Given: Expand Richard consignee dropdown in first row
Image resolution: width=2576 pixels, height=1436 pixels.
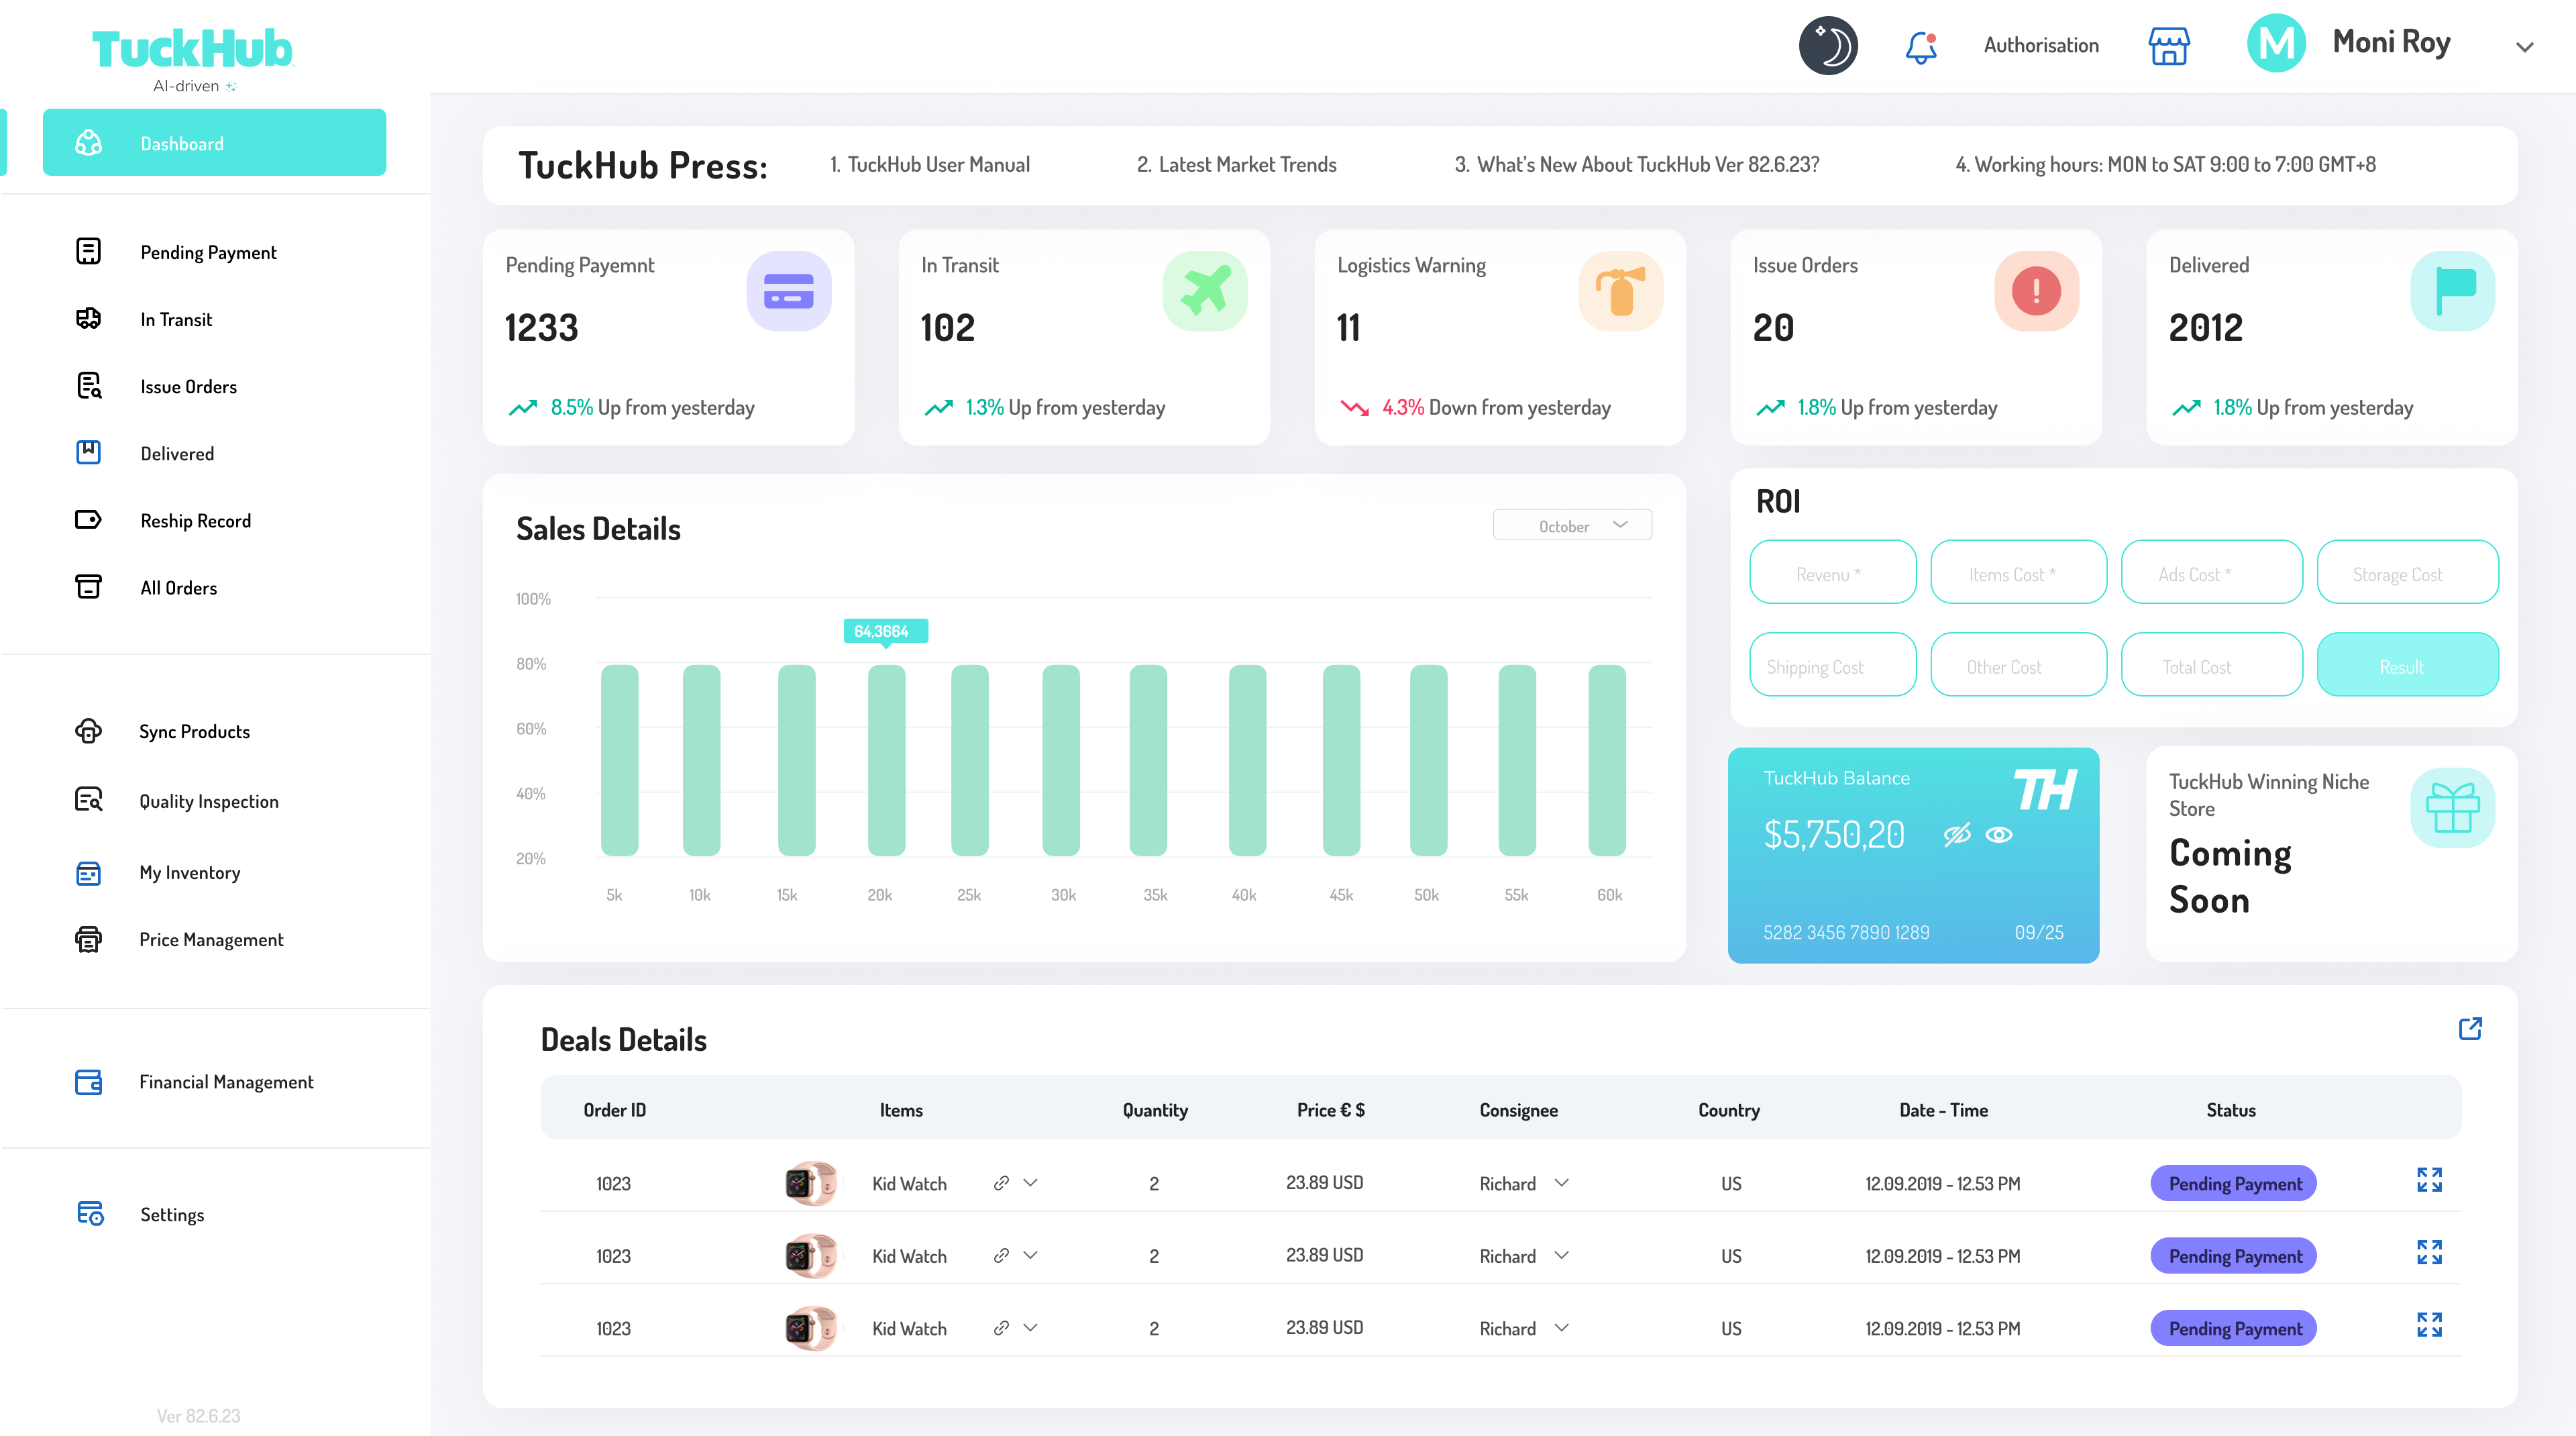Looking at the screenshot, I should click(x=1561, y=1183).
